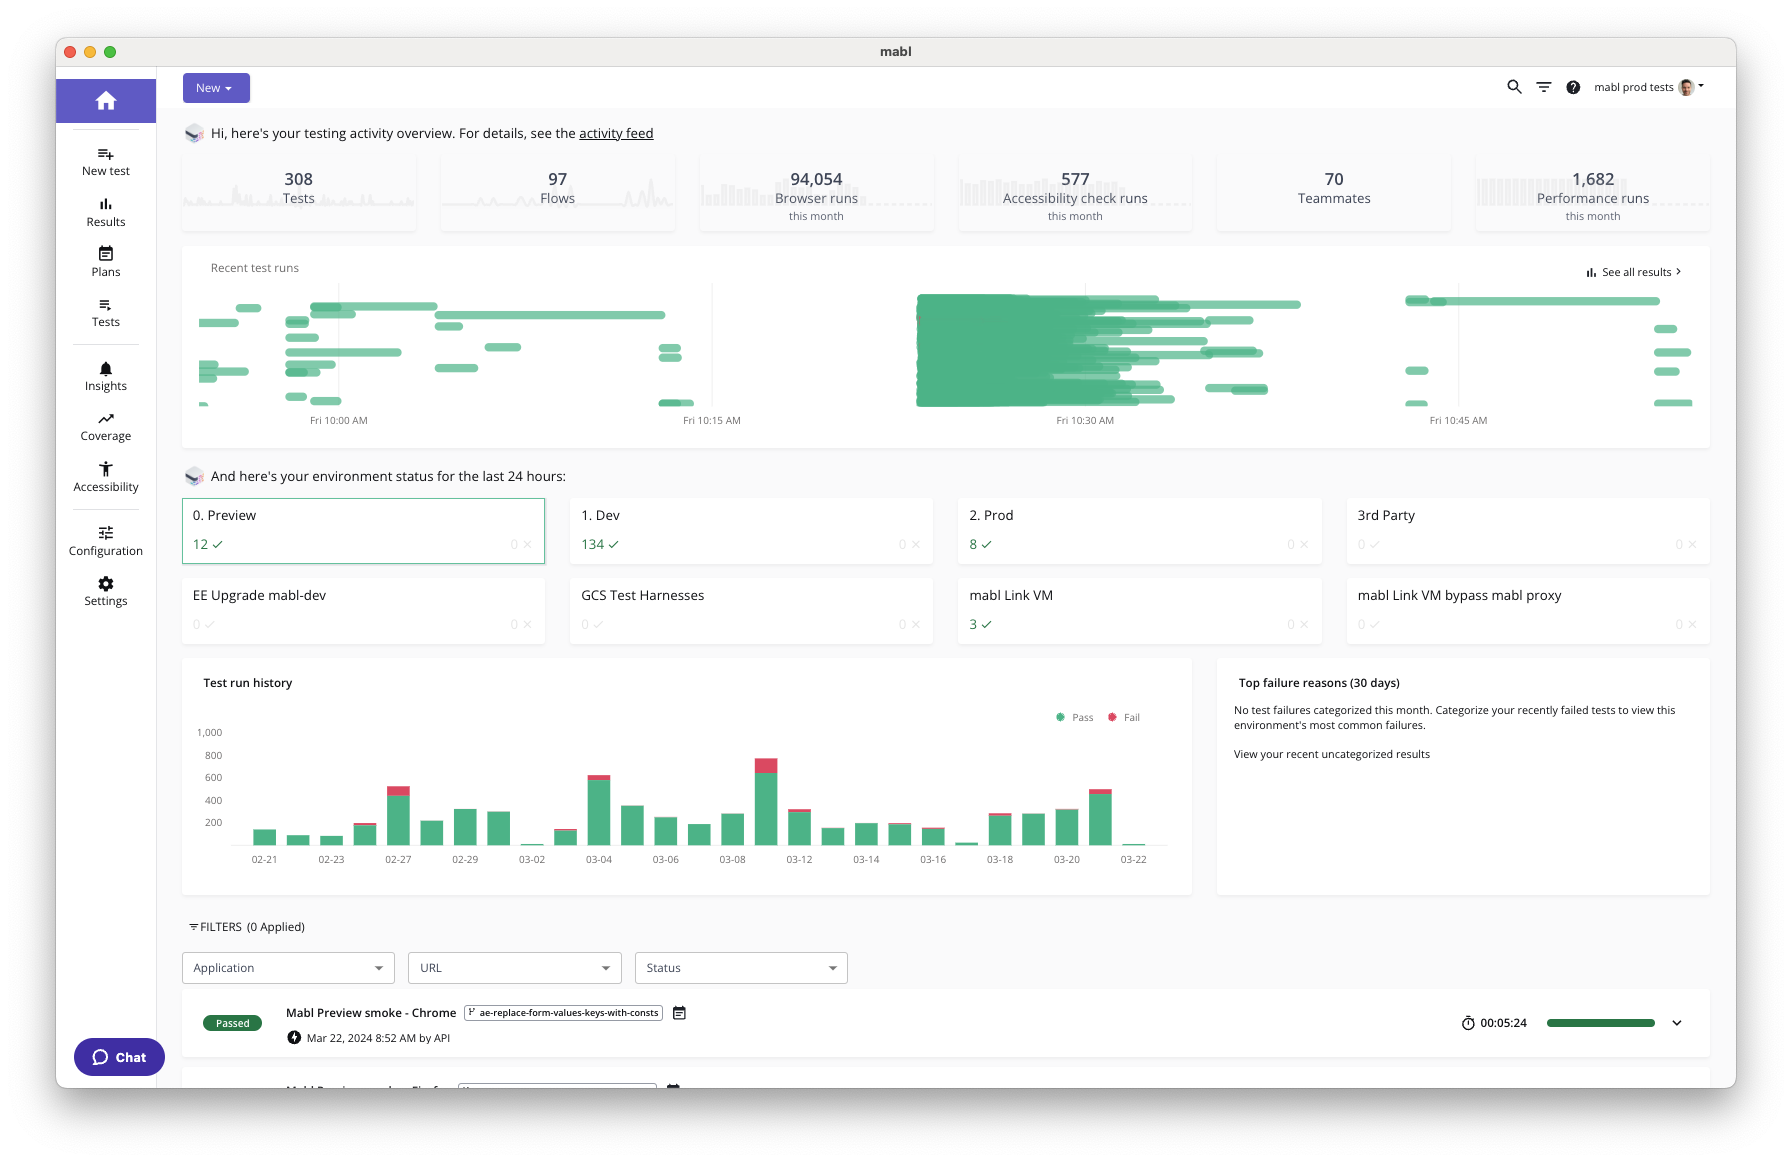This screenshot has width=1792, height=1162.
Task: Open New test from the sidebar
Action: pyautogui.click(x=106, y=162)
